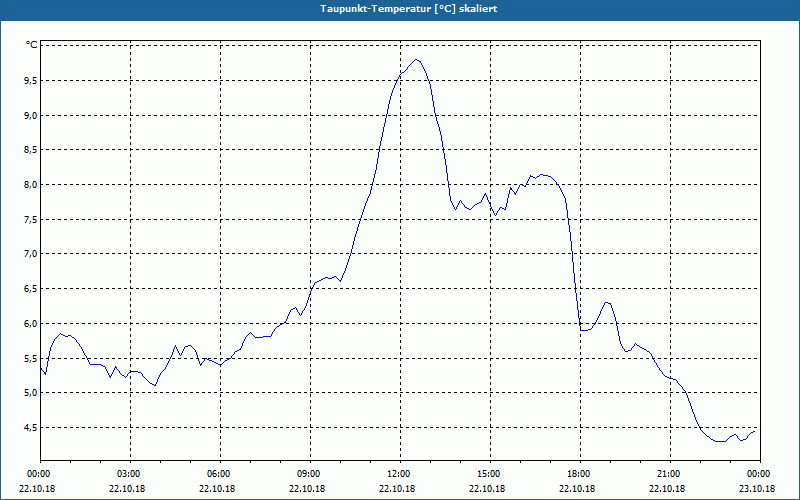Select the 8,0 y-axis value
Screen dimensions: 800x500
point(31,185)
